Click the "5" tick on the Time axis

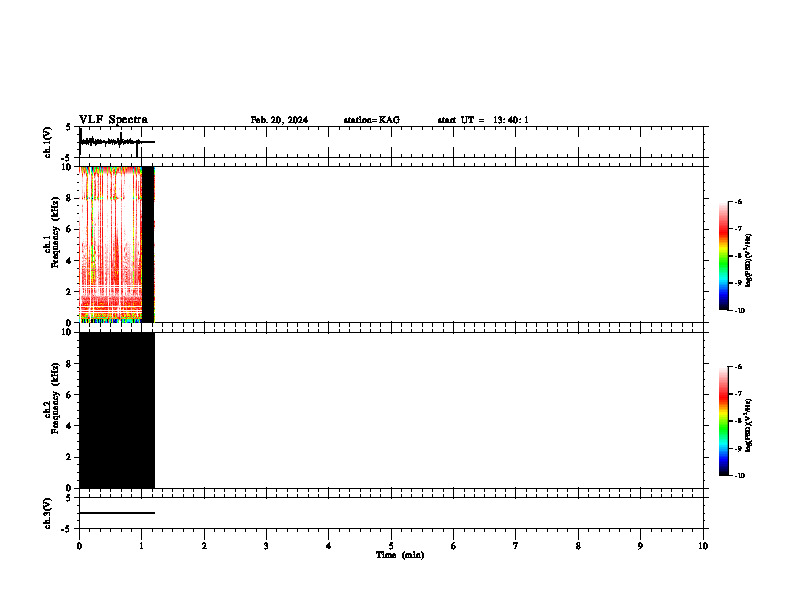391,546
